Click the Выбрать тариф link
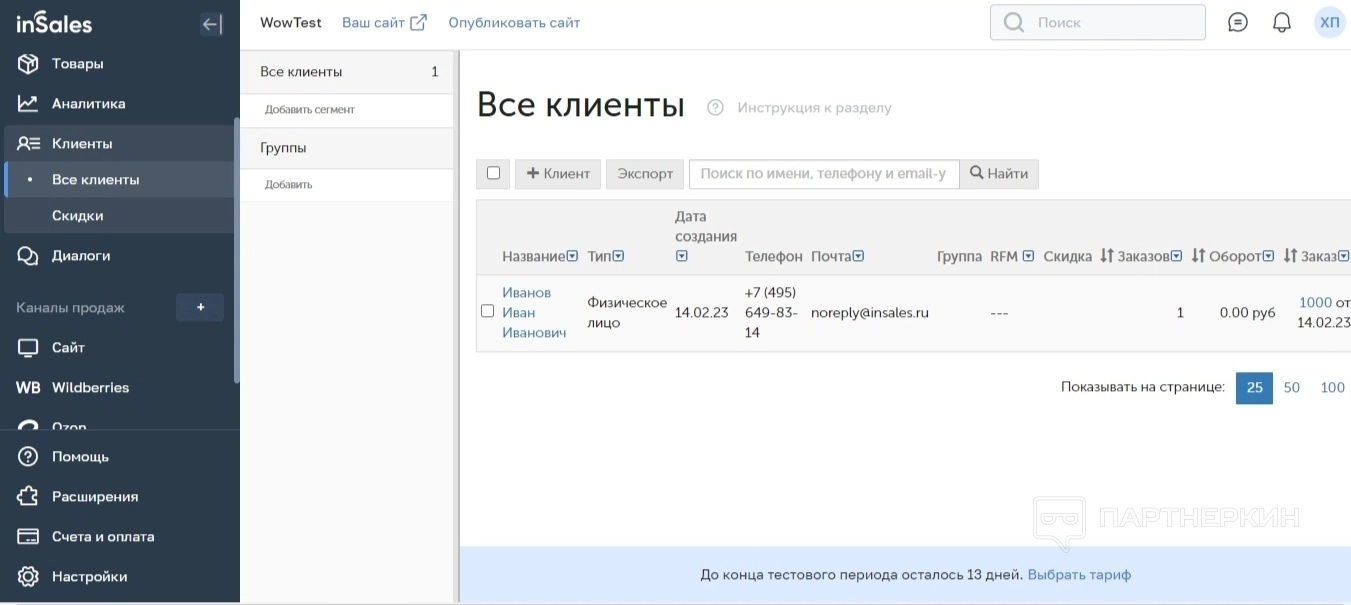 tap(1079, 575)
